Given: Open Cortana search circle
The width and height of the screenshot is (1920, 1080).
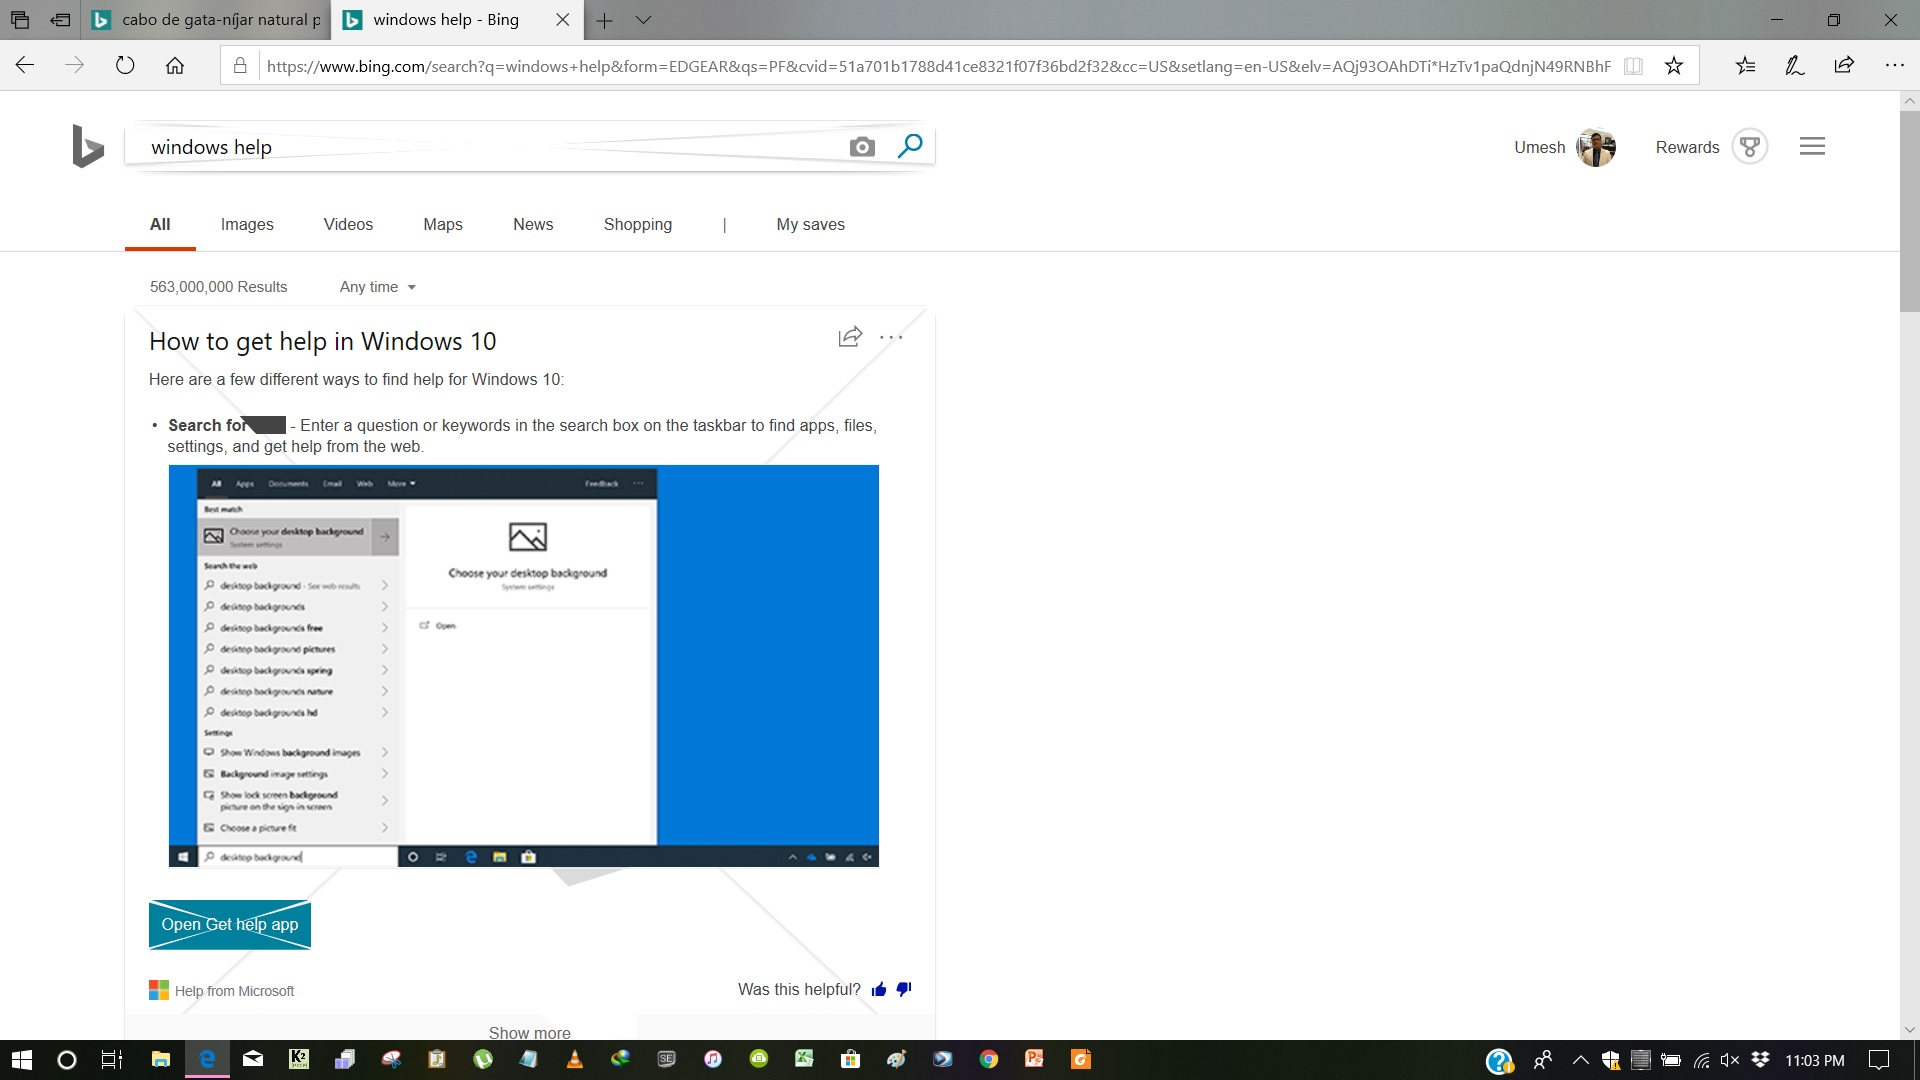Looking at the screenshot, I should (x=67, y=1060).
